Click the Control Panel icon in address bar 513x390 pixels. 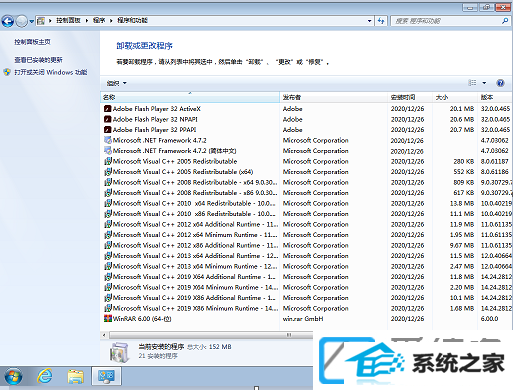point(41,21)
